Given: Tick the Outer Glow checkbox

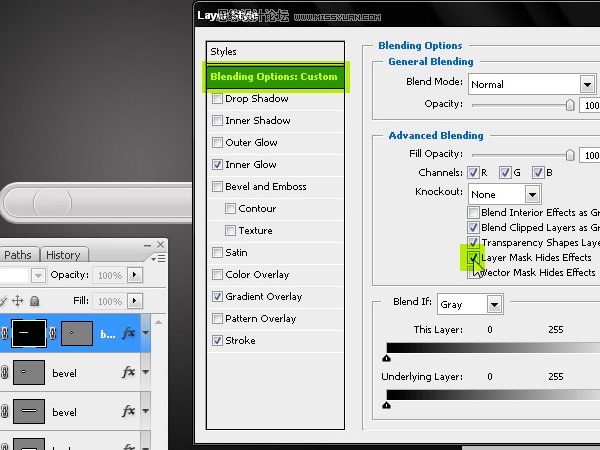Looking at the screenshot, I should [x=217, y=142].
